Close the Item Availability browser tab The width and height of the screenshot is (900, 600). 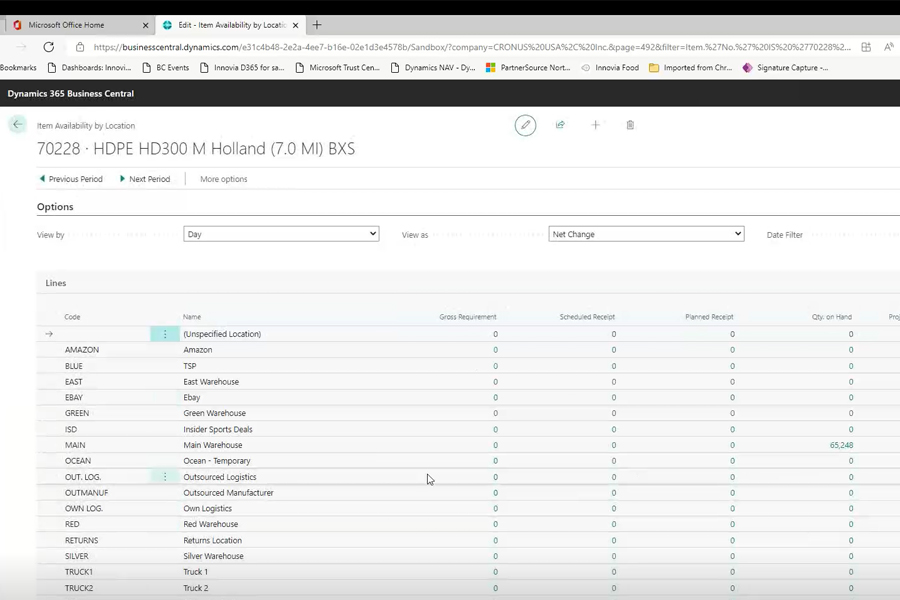tap(296, 25)
